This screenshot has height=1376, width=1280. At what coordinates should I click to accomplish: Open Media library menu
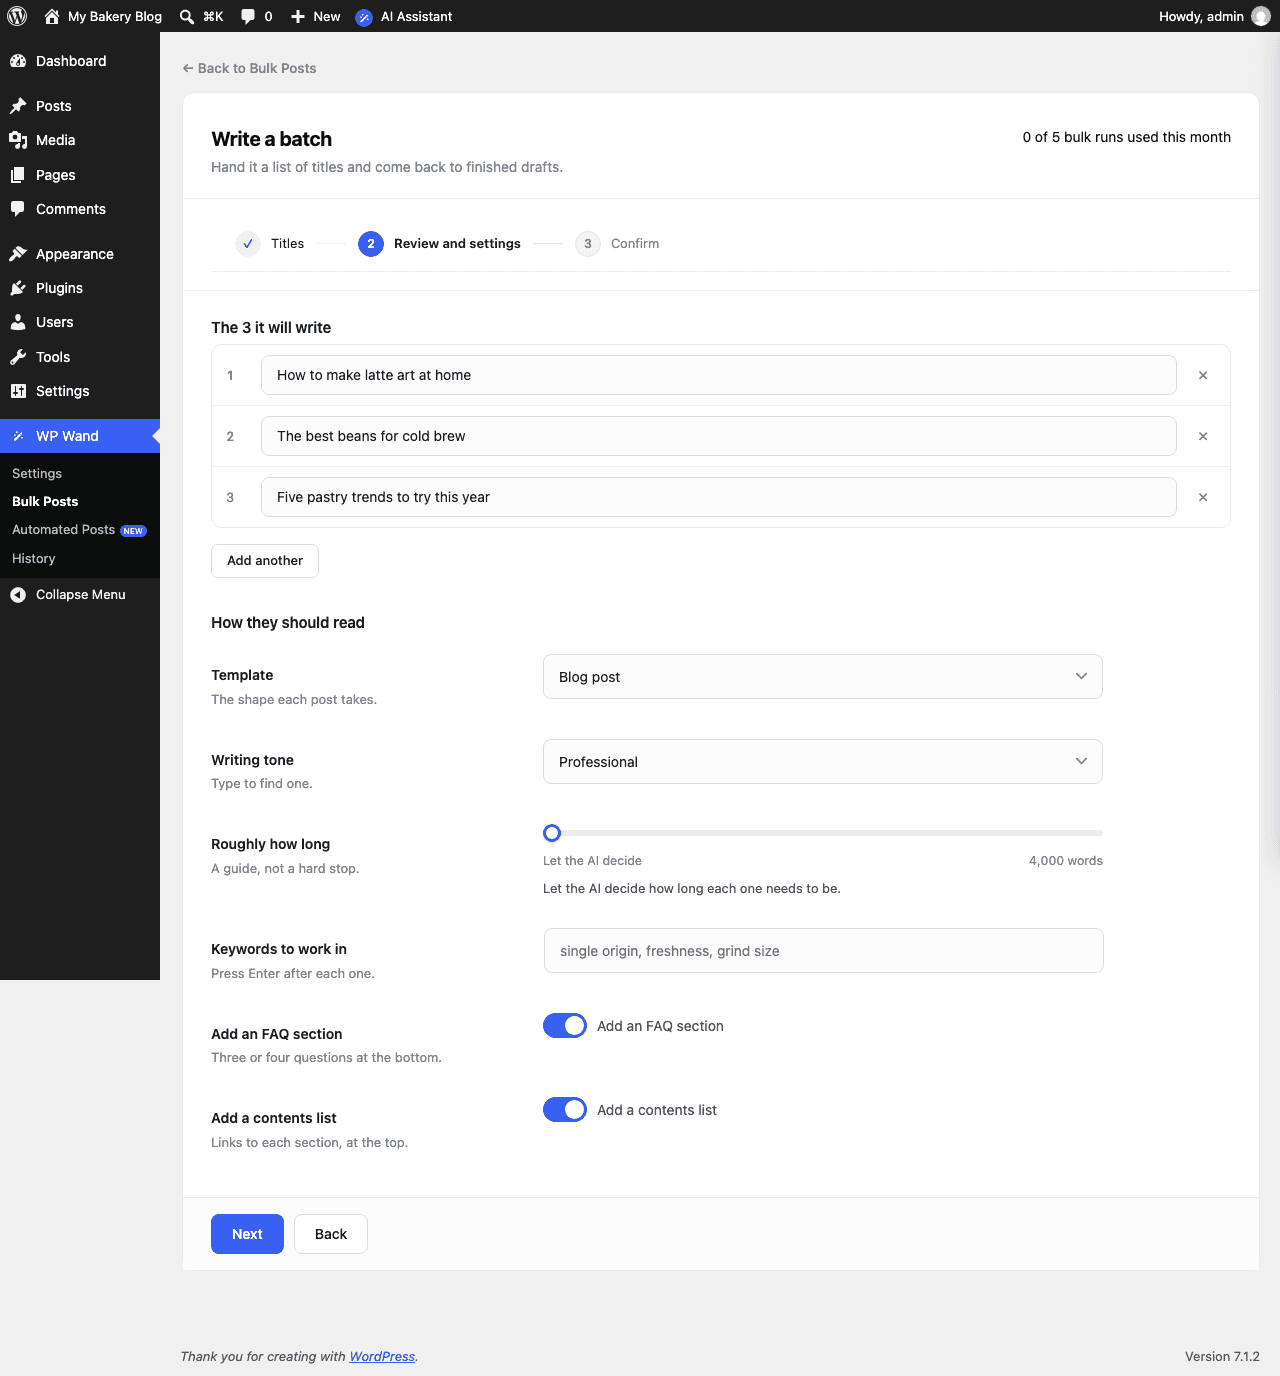pyautogui.click(x=80, y=140)
